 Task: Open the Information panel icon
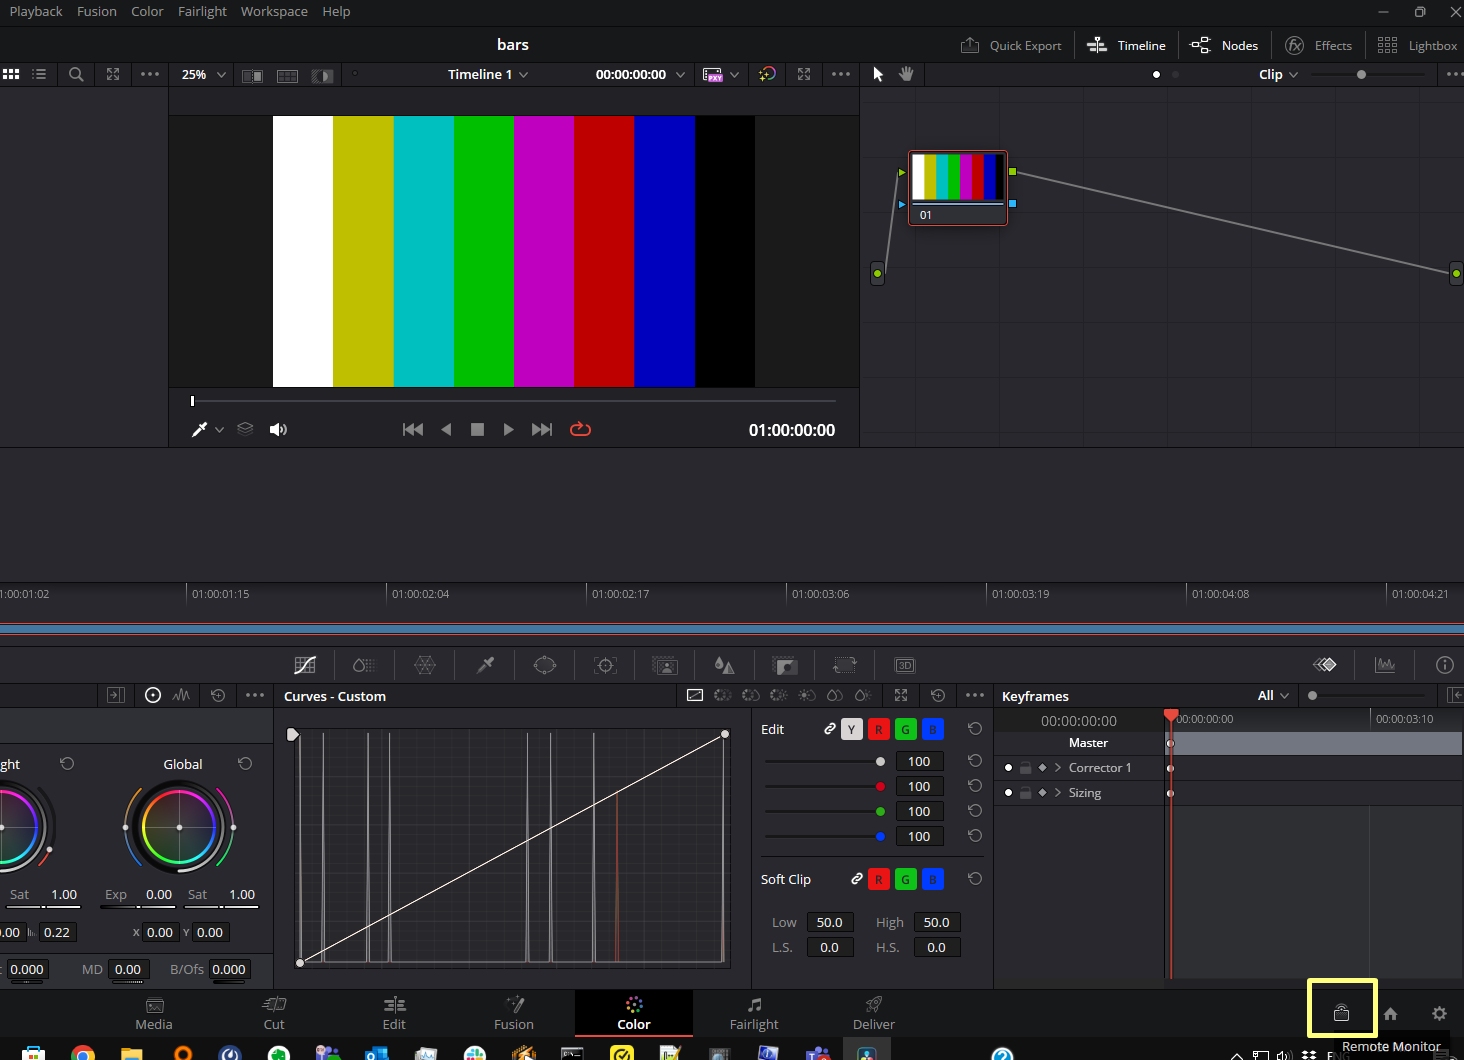(x=1444, y=664)
